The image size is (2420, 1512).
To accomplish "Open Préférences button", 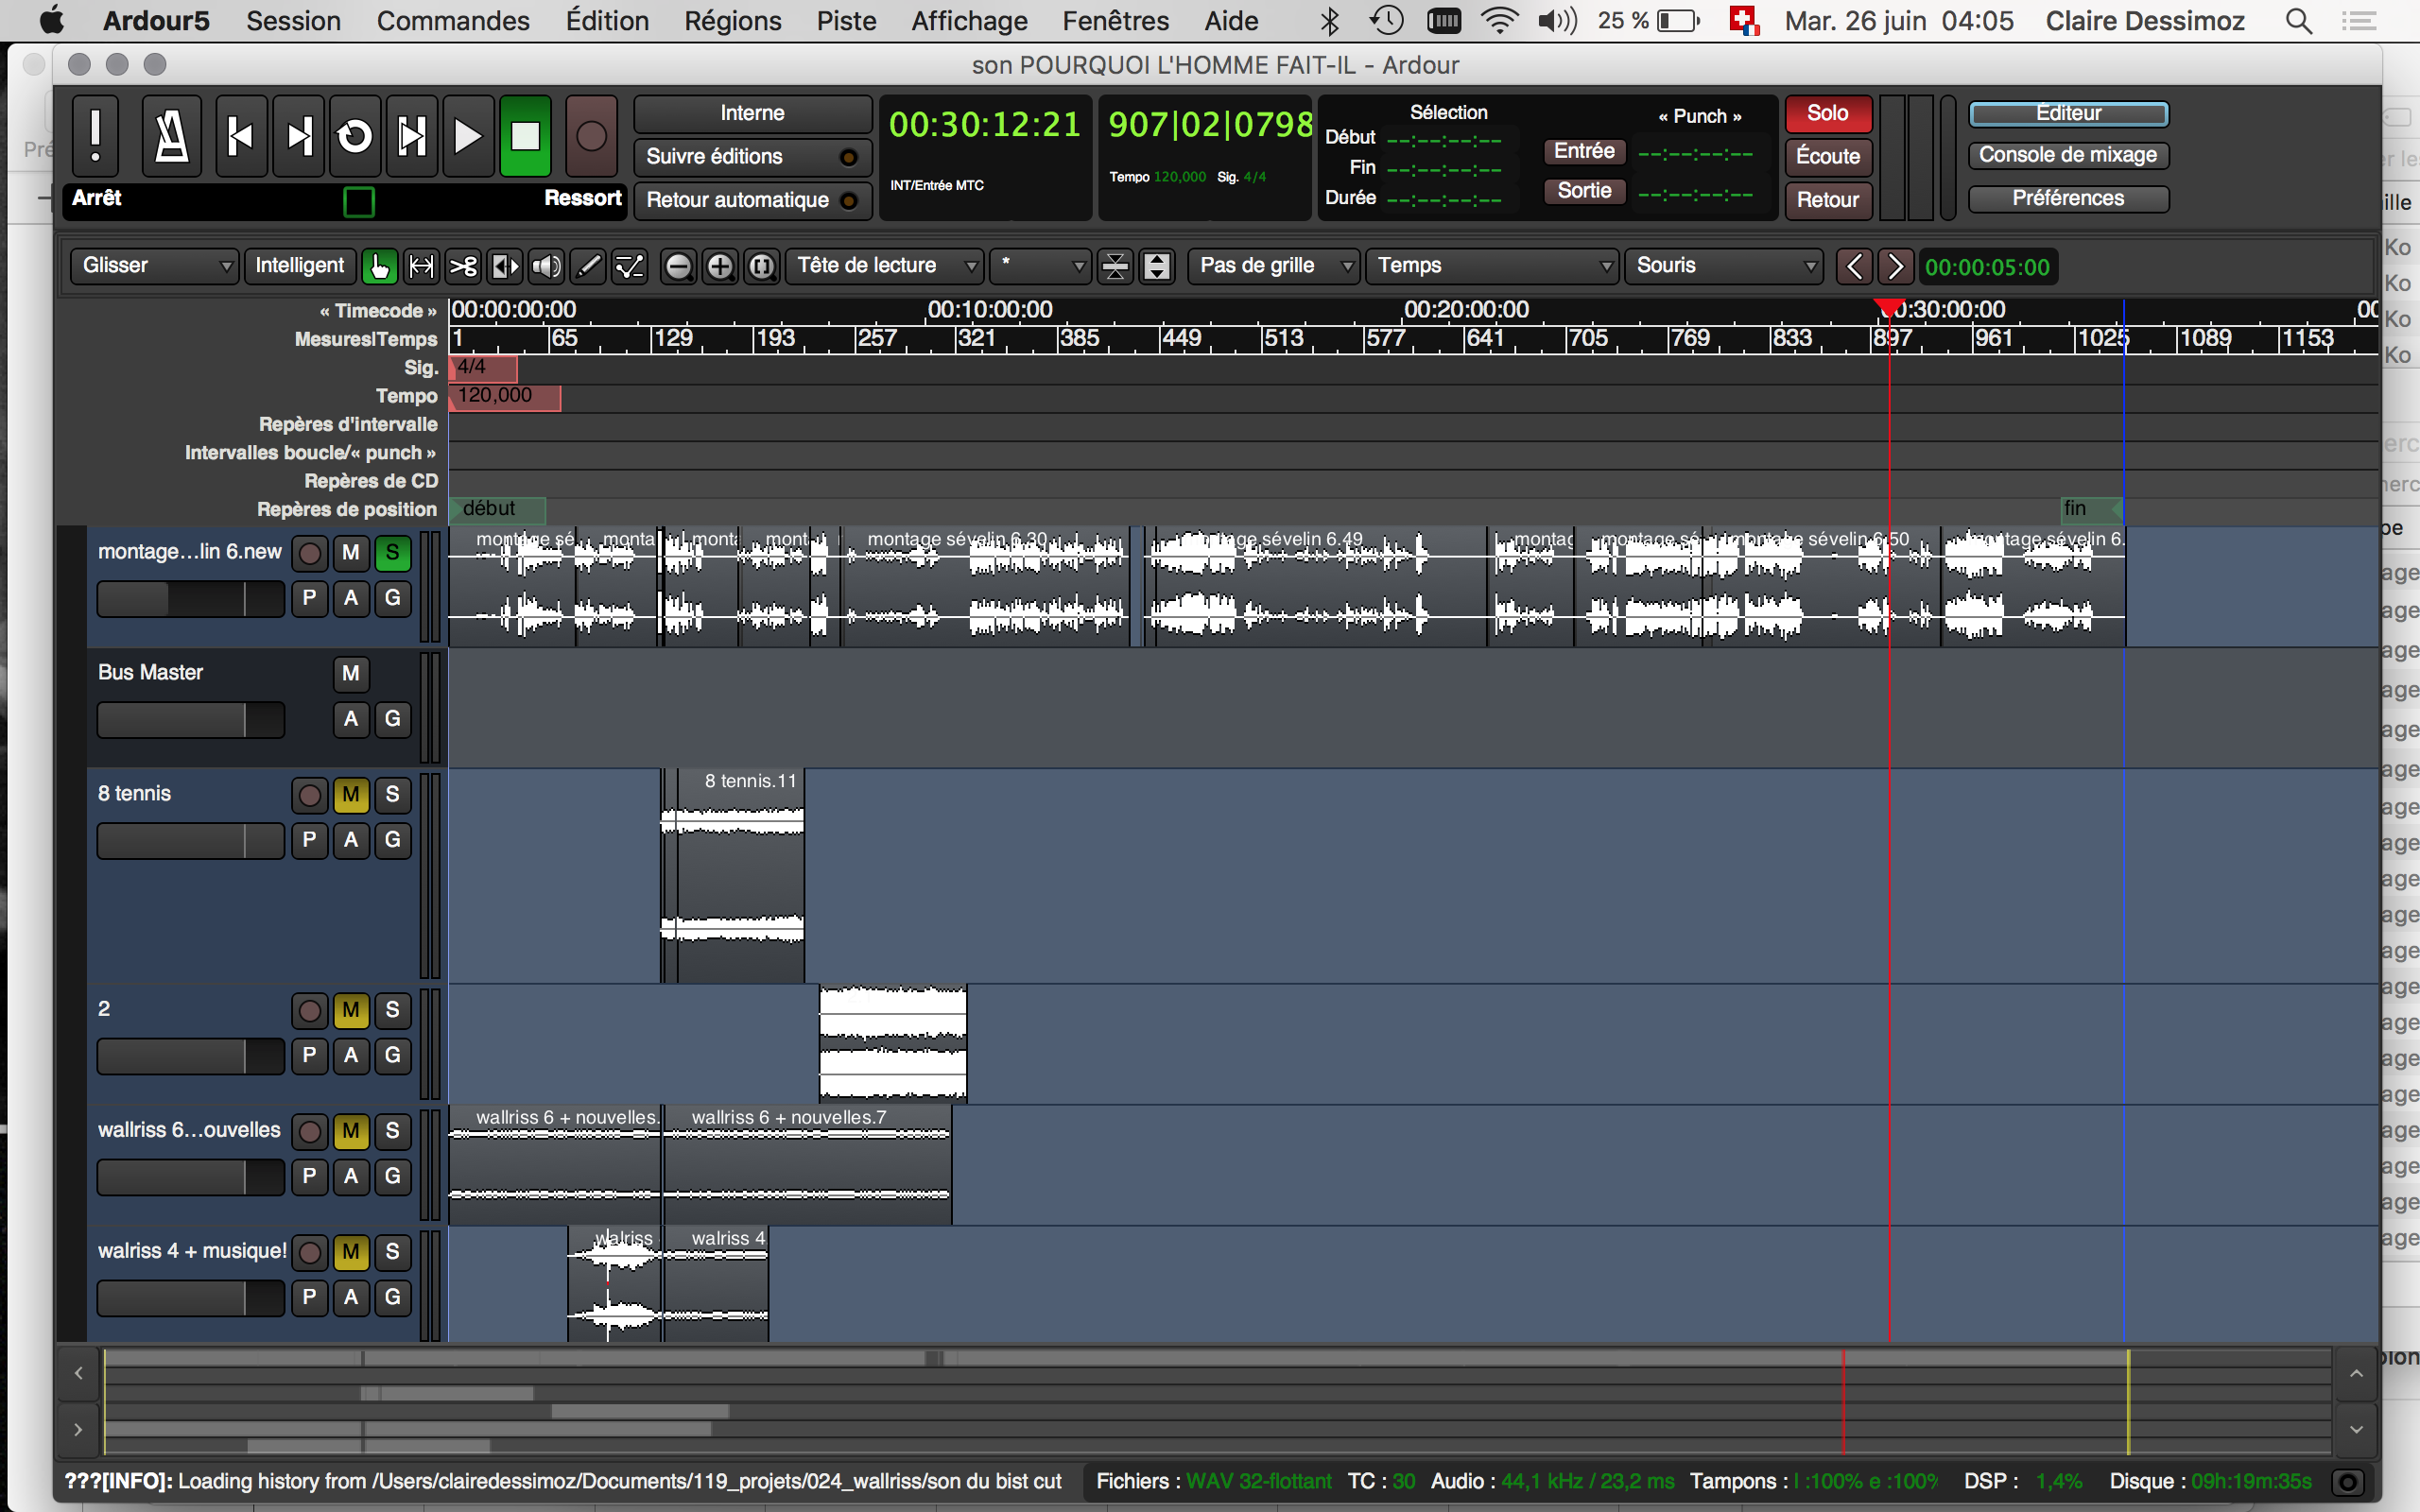I will click(x=2068, y=199).
